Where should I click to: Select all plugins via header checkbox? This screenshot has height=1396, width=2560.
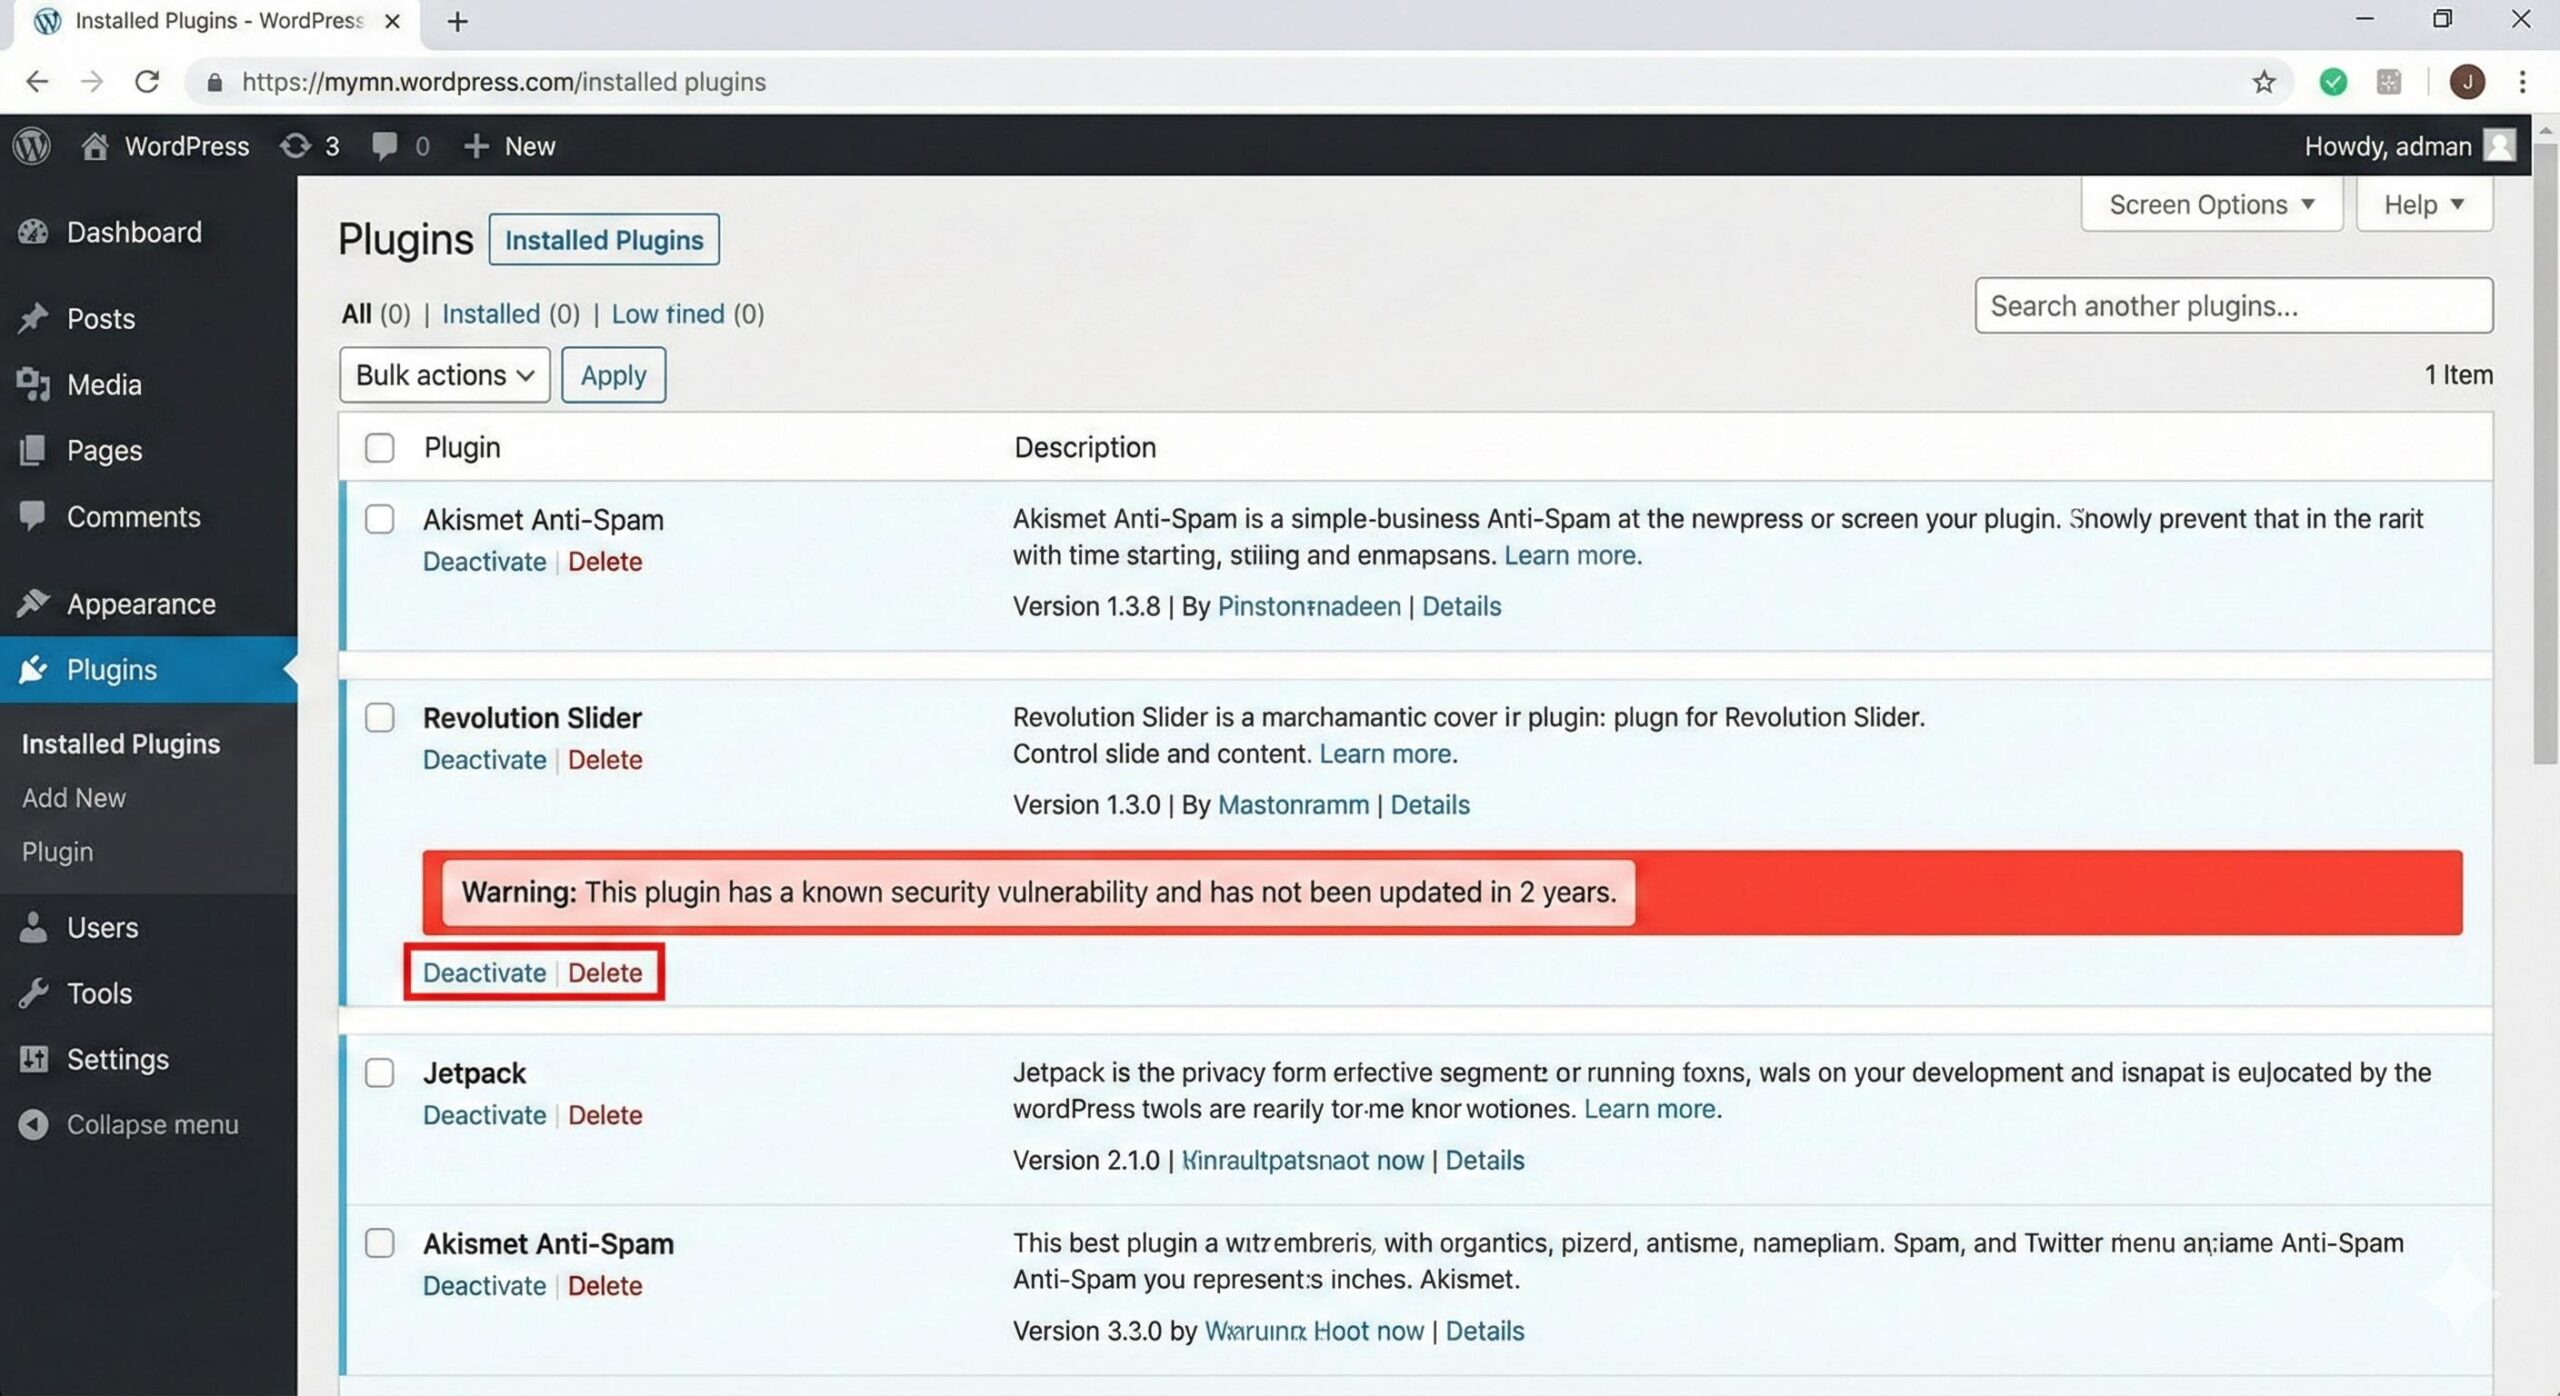380,448
